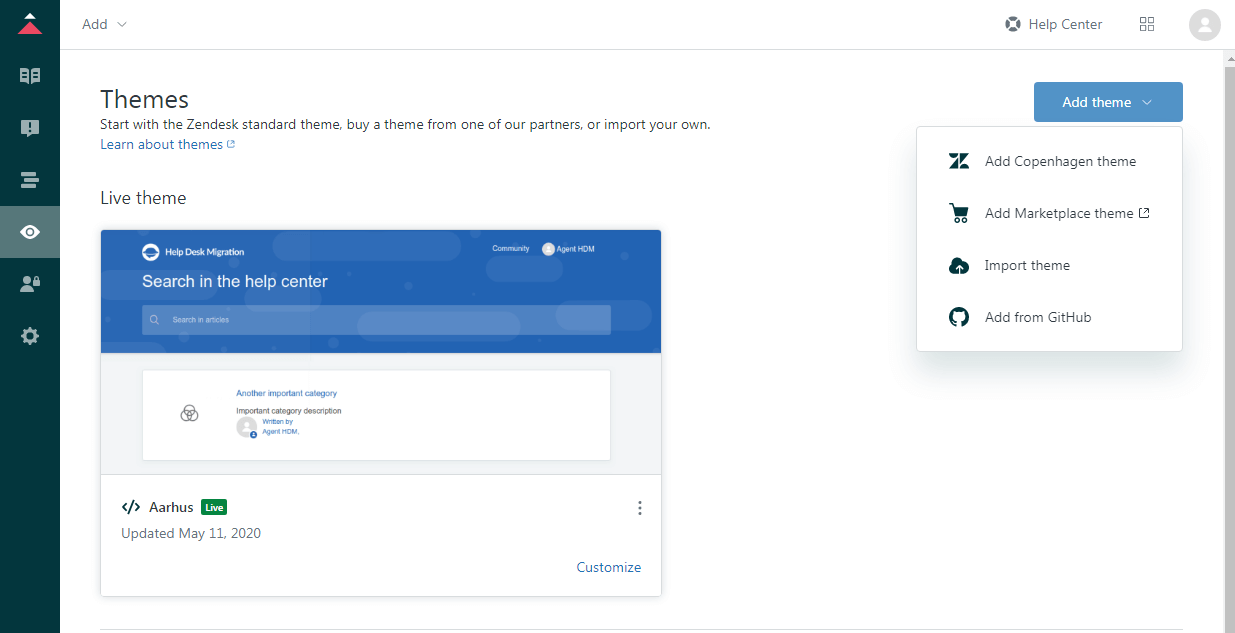The image size is (1235, 633).
Task: Click the arrange content icon in sidebar
Action: (29, 180)
